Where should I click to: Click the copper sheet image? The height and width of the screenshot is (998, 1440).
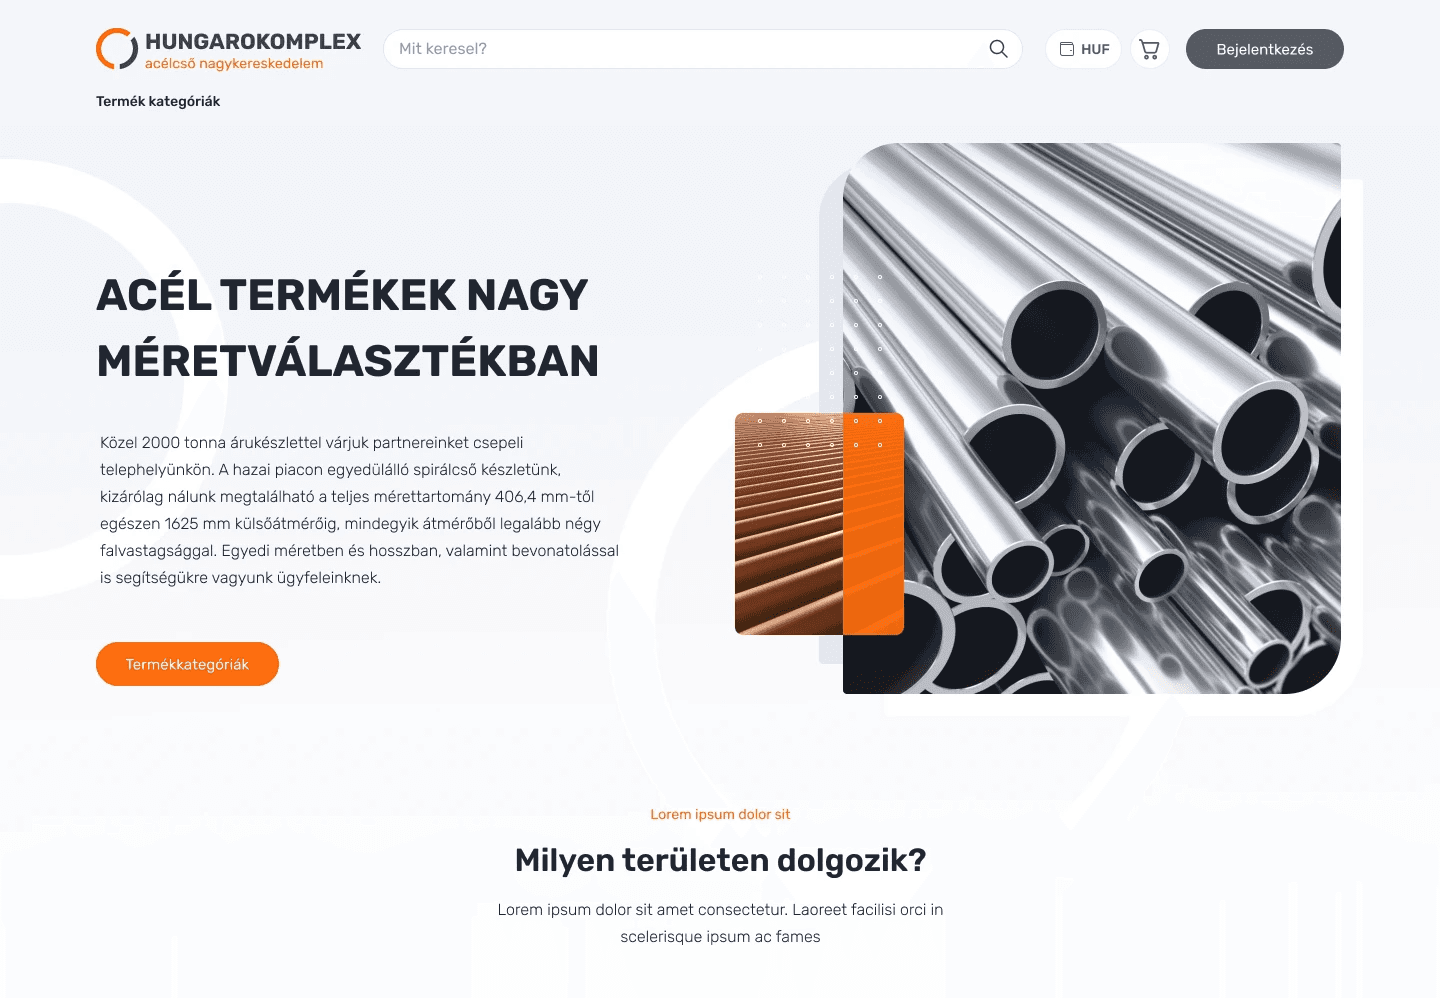pyautogui.click(x=819, y=524)
